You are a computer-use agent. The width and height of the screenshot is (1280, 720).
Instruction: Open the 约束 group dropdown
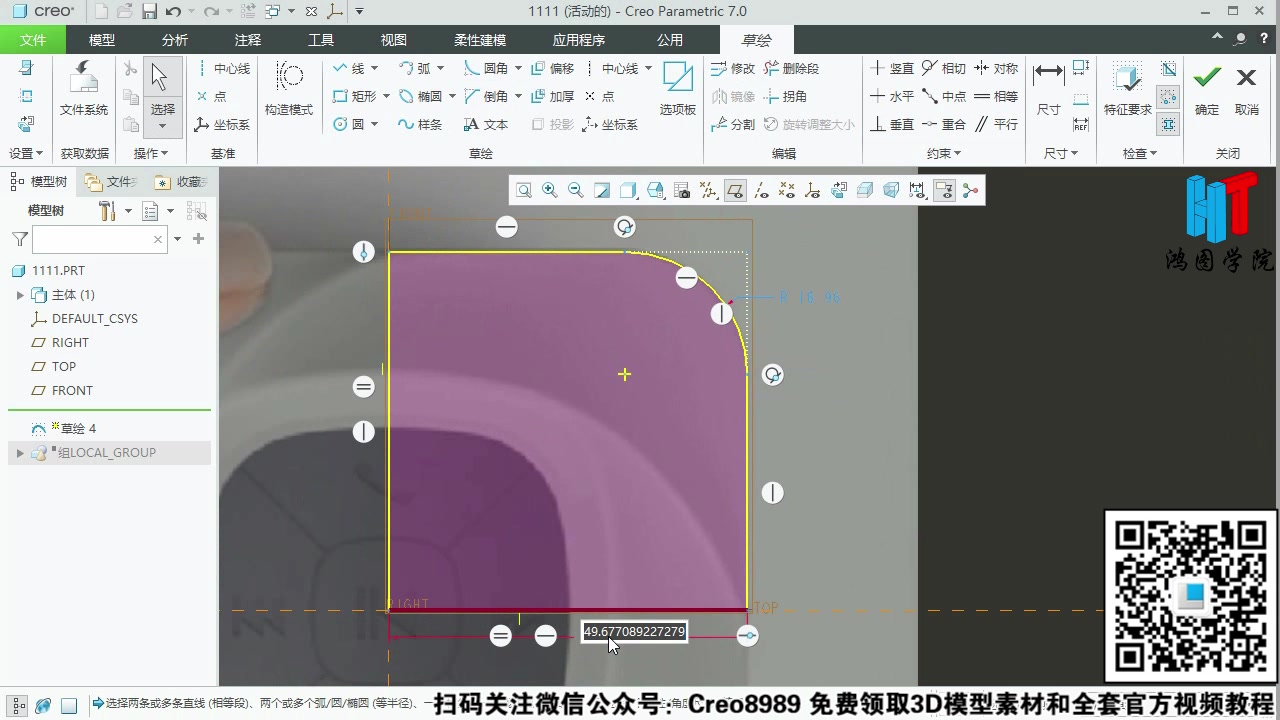(944, 154)
